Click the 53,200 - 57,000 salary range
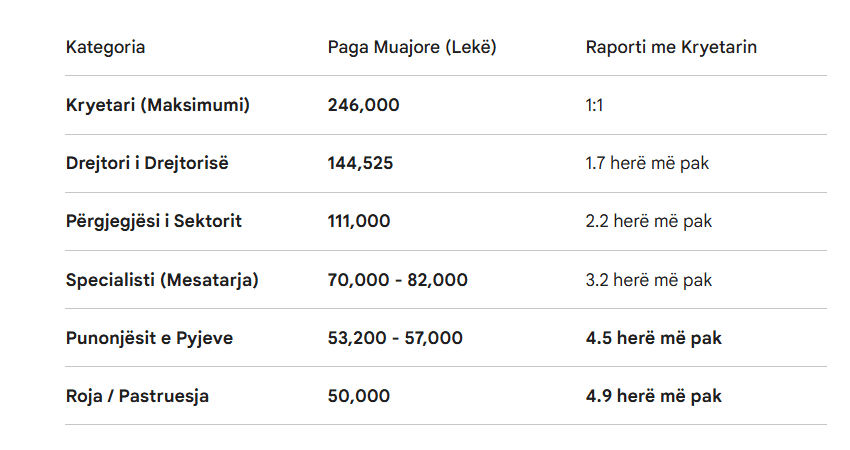 [x=395, y=338]
